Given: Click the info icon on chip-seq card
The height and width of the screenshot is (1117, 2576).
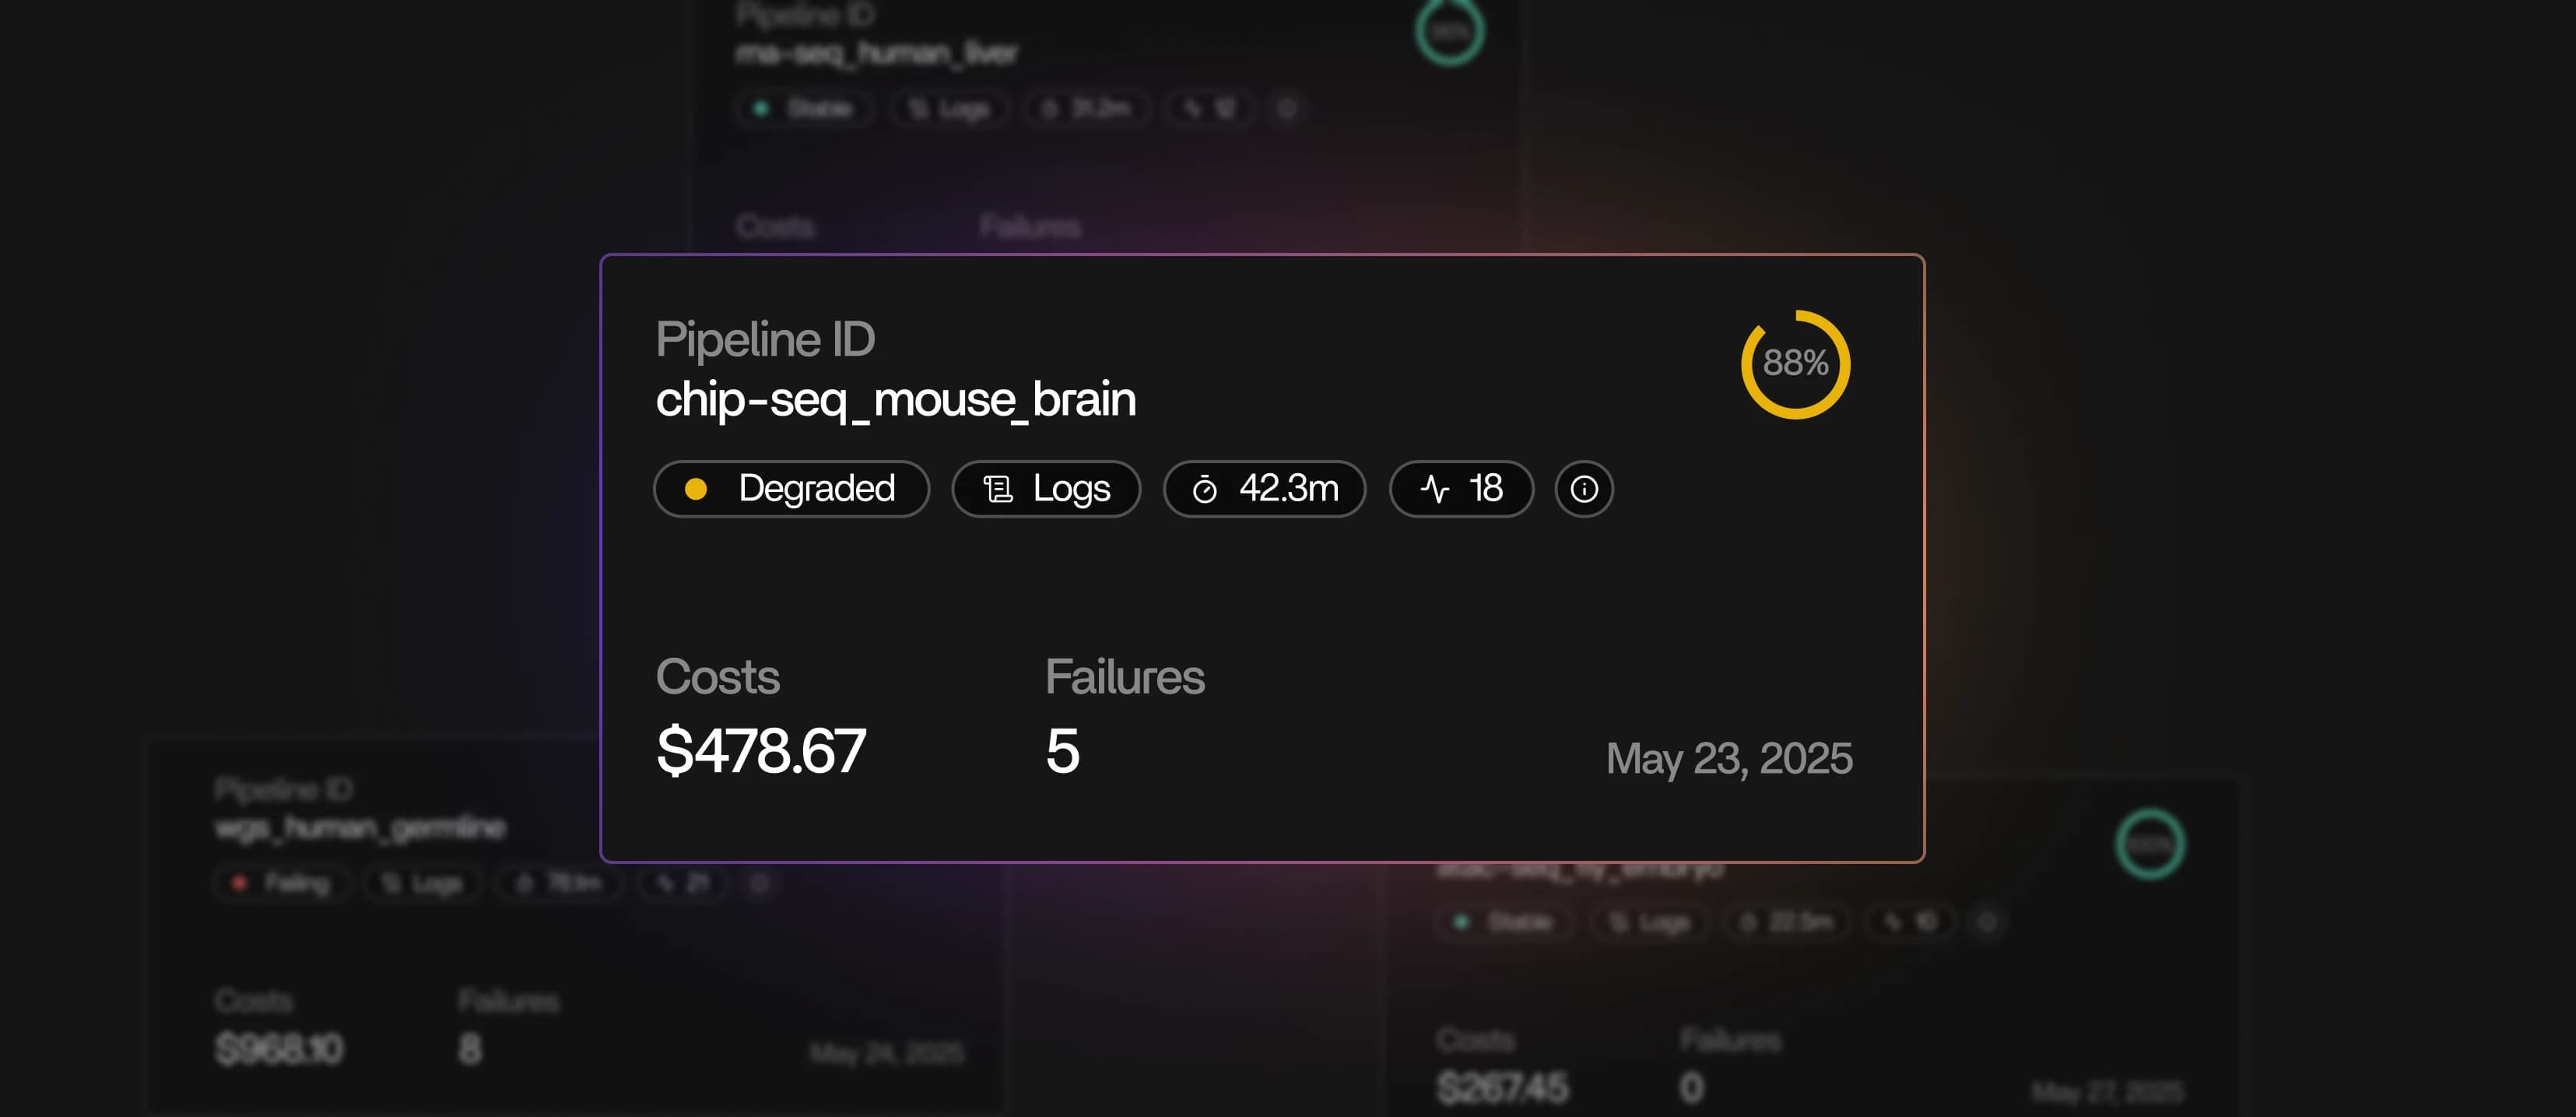Looking at the screenshot, I should [1584, 489].
